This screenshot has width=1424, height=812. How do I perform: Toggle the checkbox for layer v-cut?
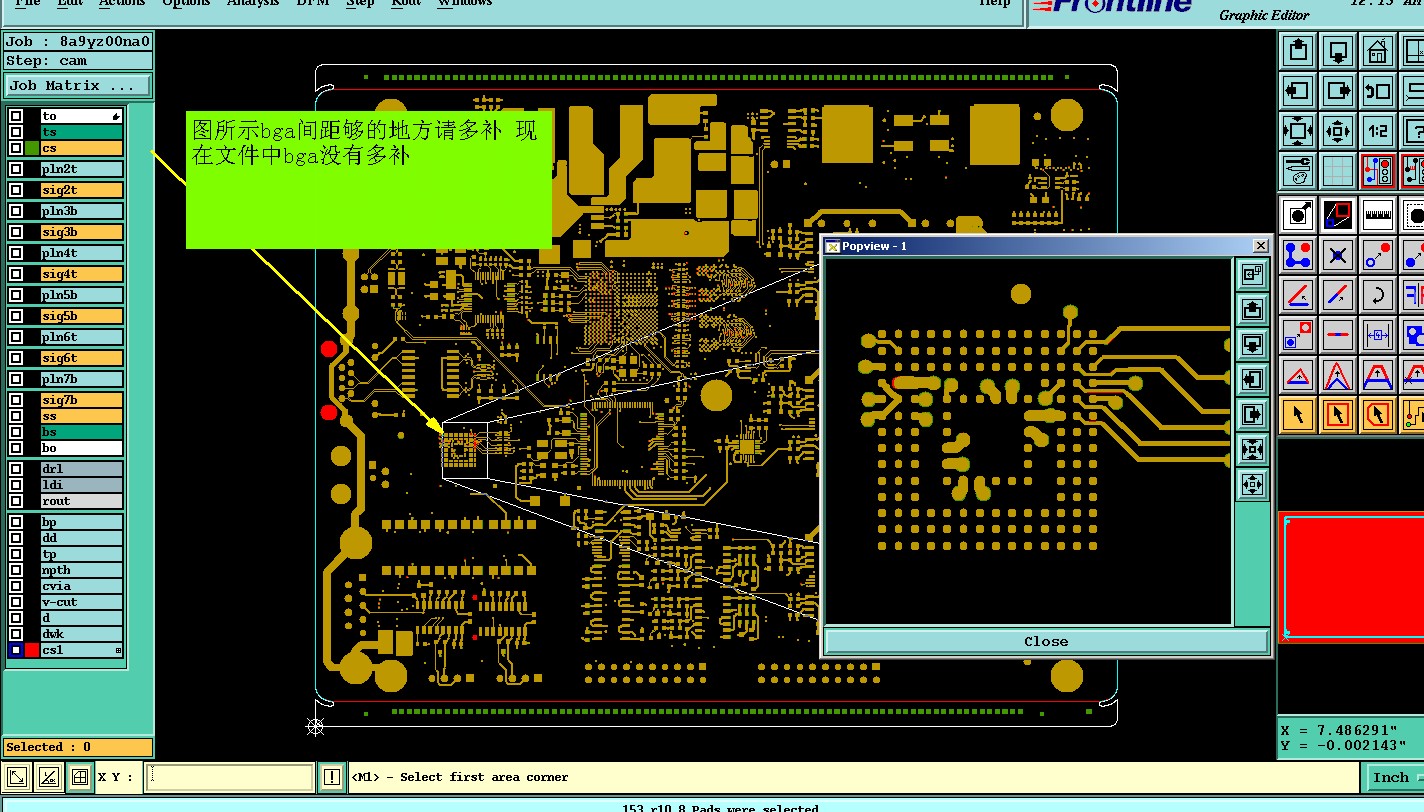coord(16,602)
